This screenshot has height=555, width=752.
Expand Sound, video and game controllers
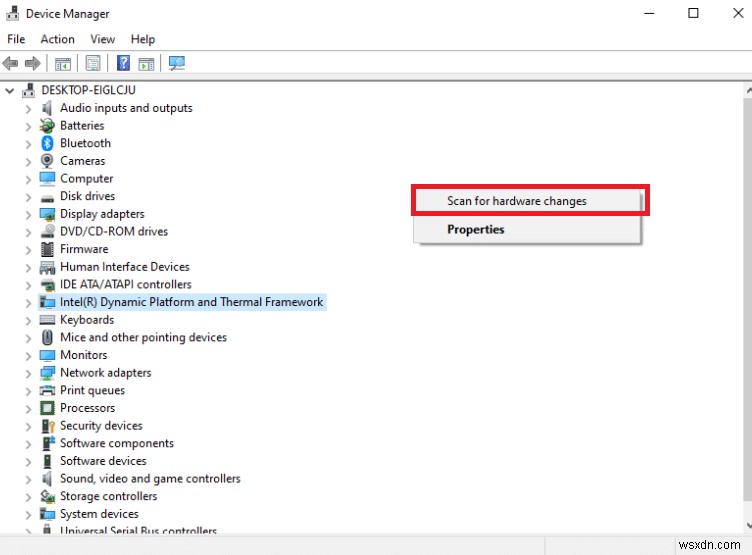tap(28, 479)
